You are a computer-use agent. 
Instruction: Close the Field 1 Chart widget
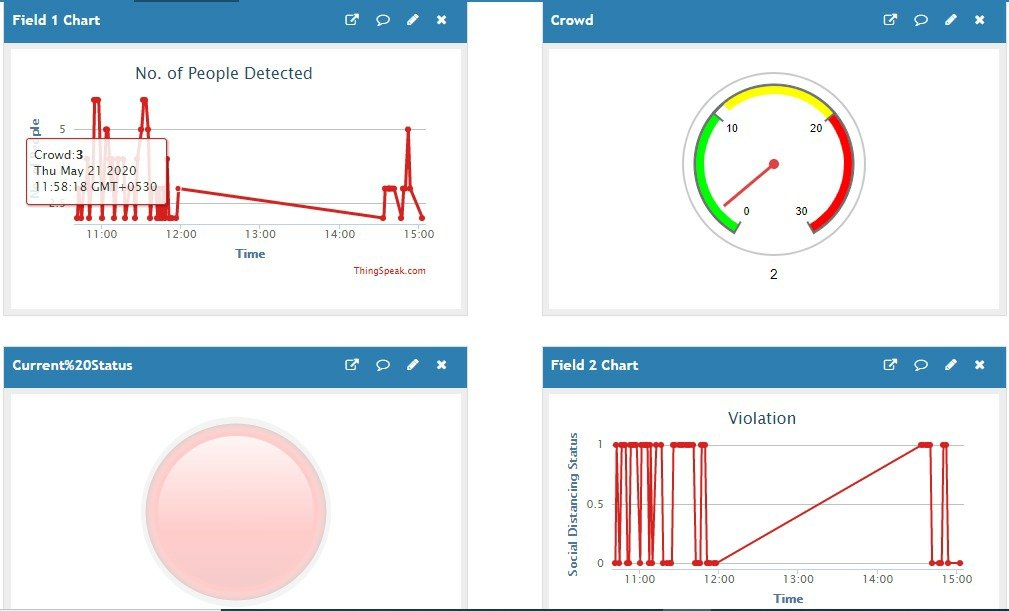[x=441, y=19]
